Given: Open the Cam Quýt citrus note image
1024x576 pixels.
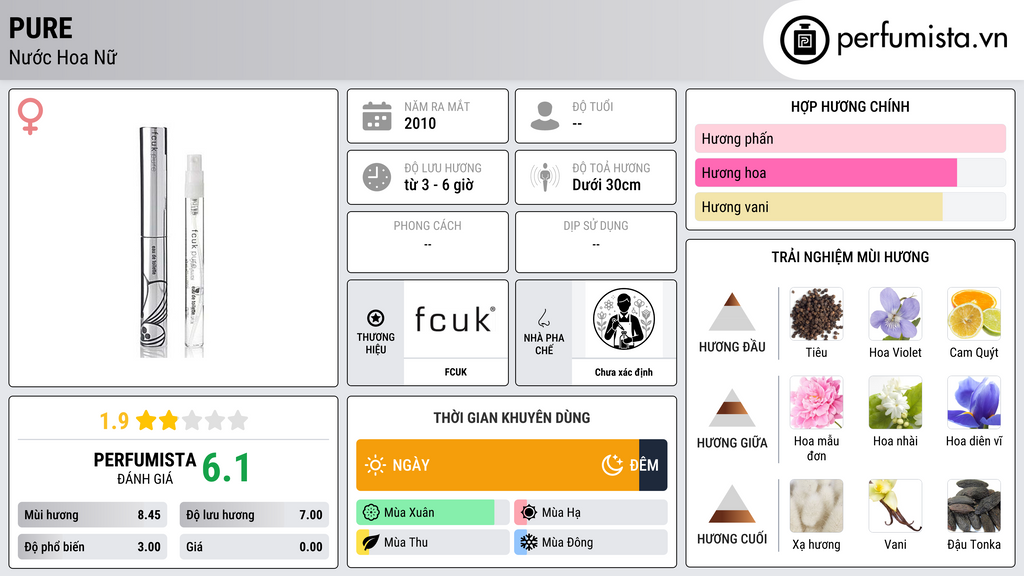Looking at the screenshot, I should coord(974,314).
